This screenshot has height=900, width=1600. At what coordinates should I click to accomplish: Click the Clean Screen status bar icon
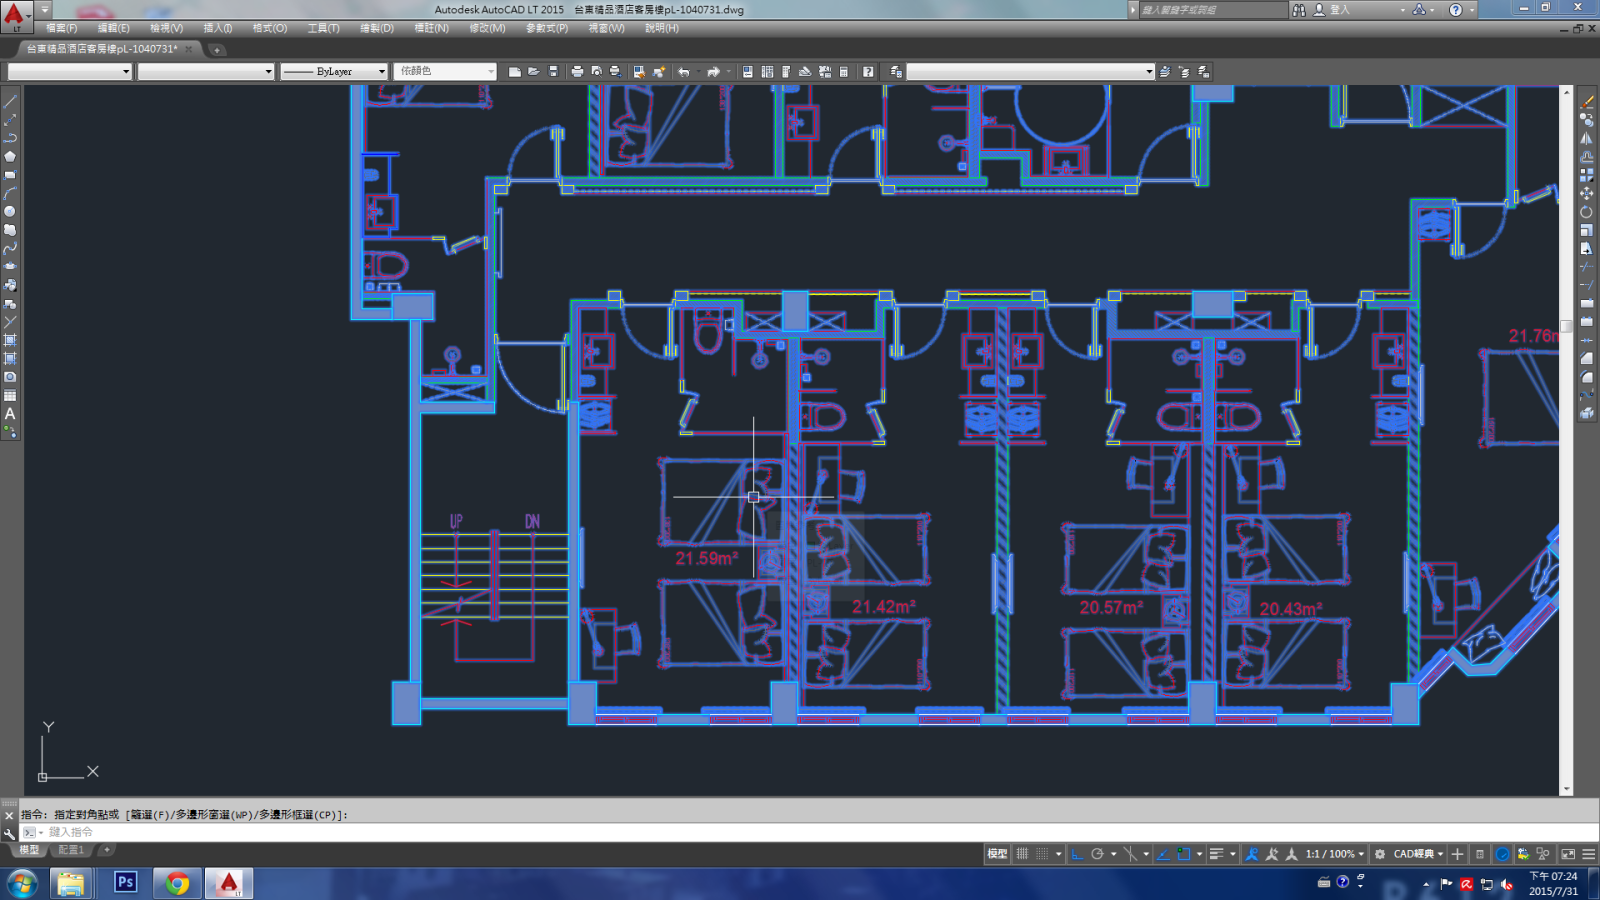click(1568, 854)
